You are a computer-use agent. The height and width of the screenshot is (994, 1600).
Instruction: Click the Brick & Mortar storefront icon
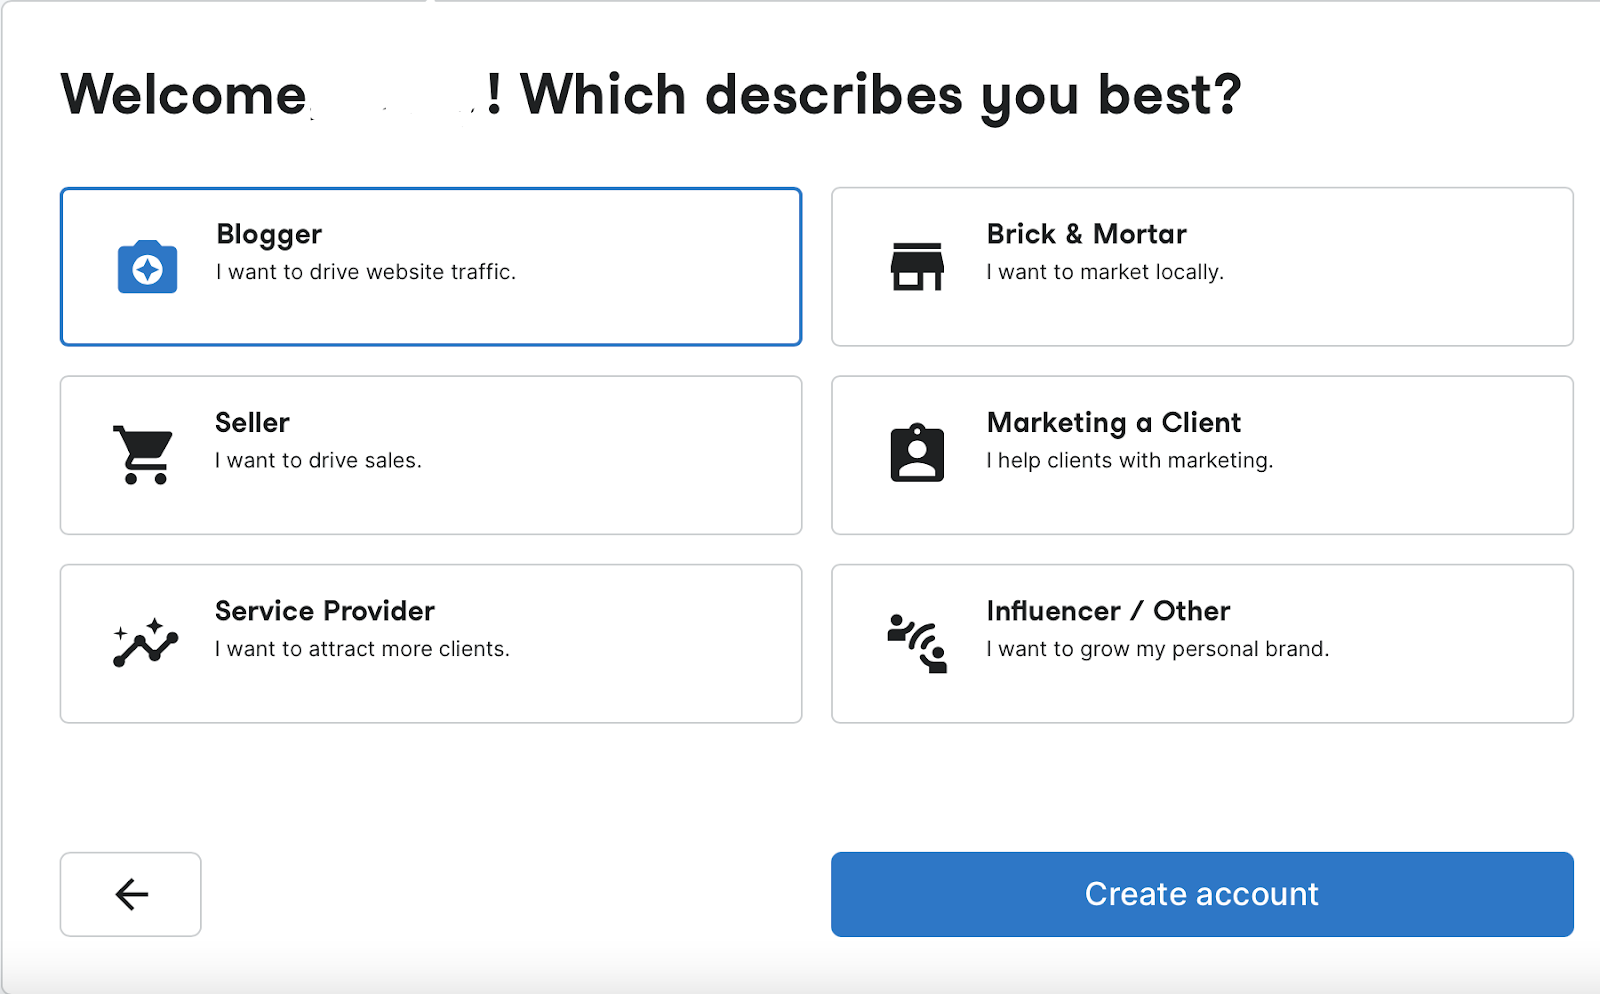[917, 267]
